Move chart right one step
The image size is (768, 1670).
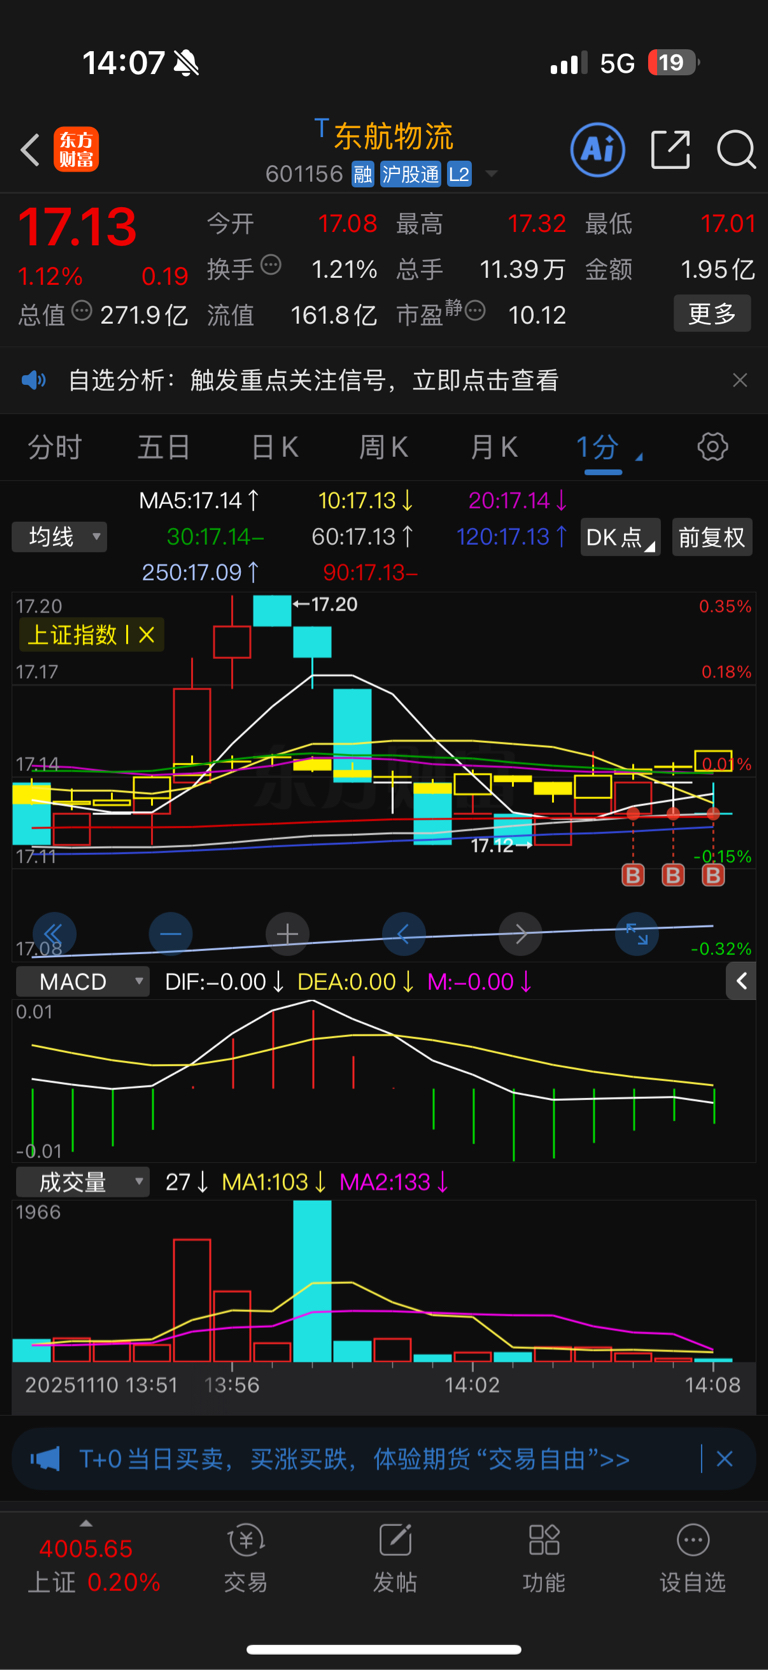tap(521, 935)
